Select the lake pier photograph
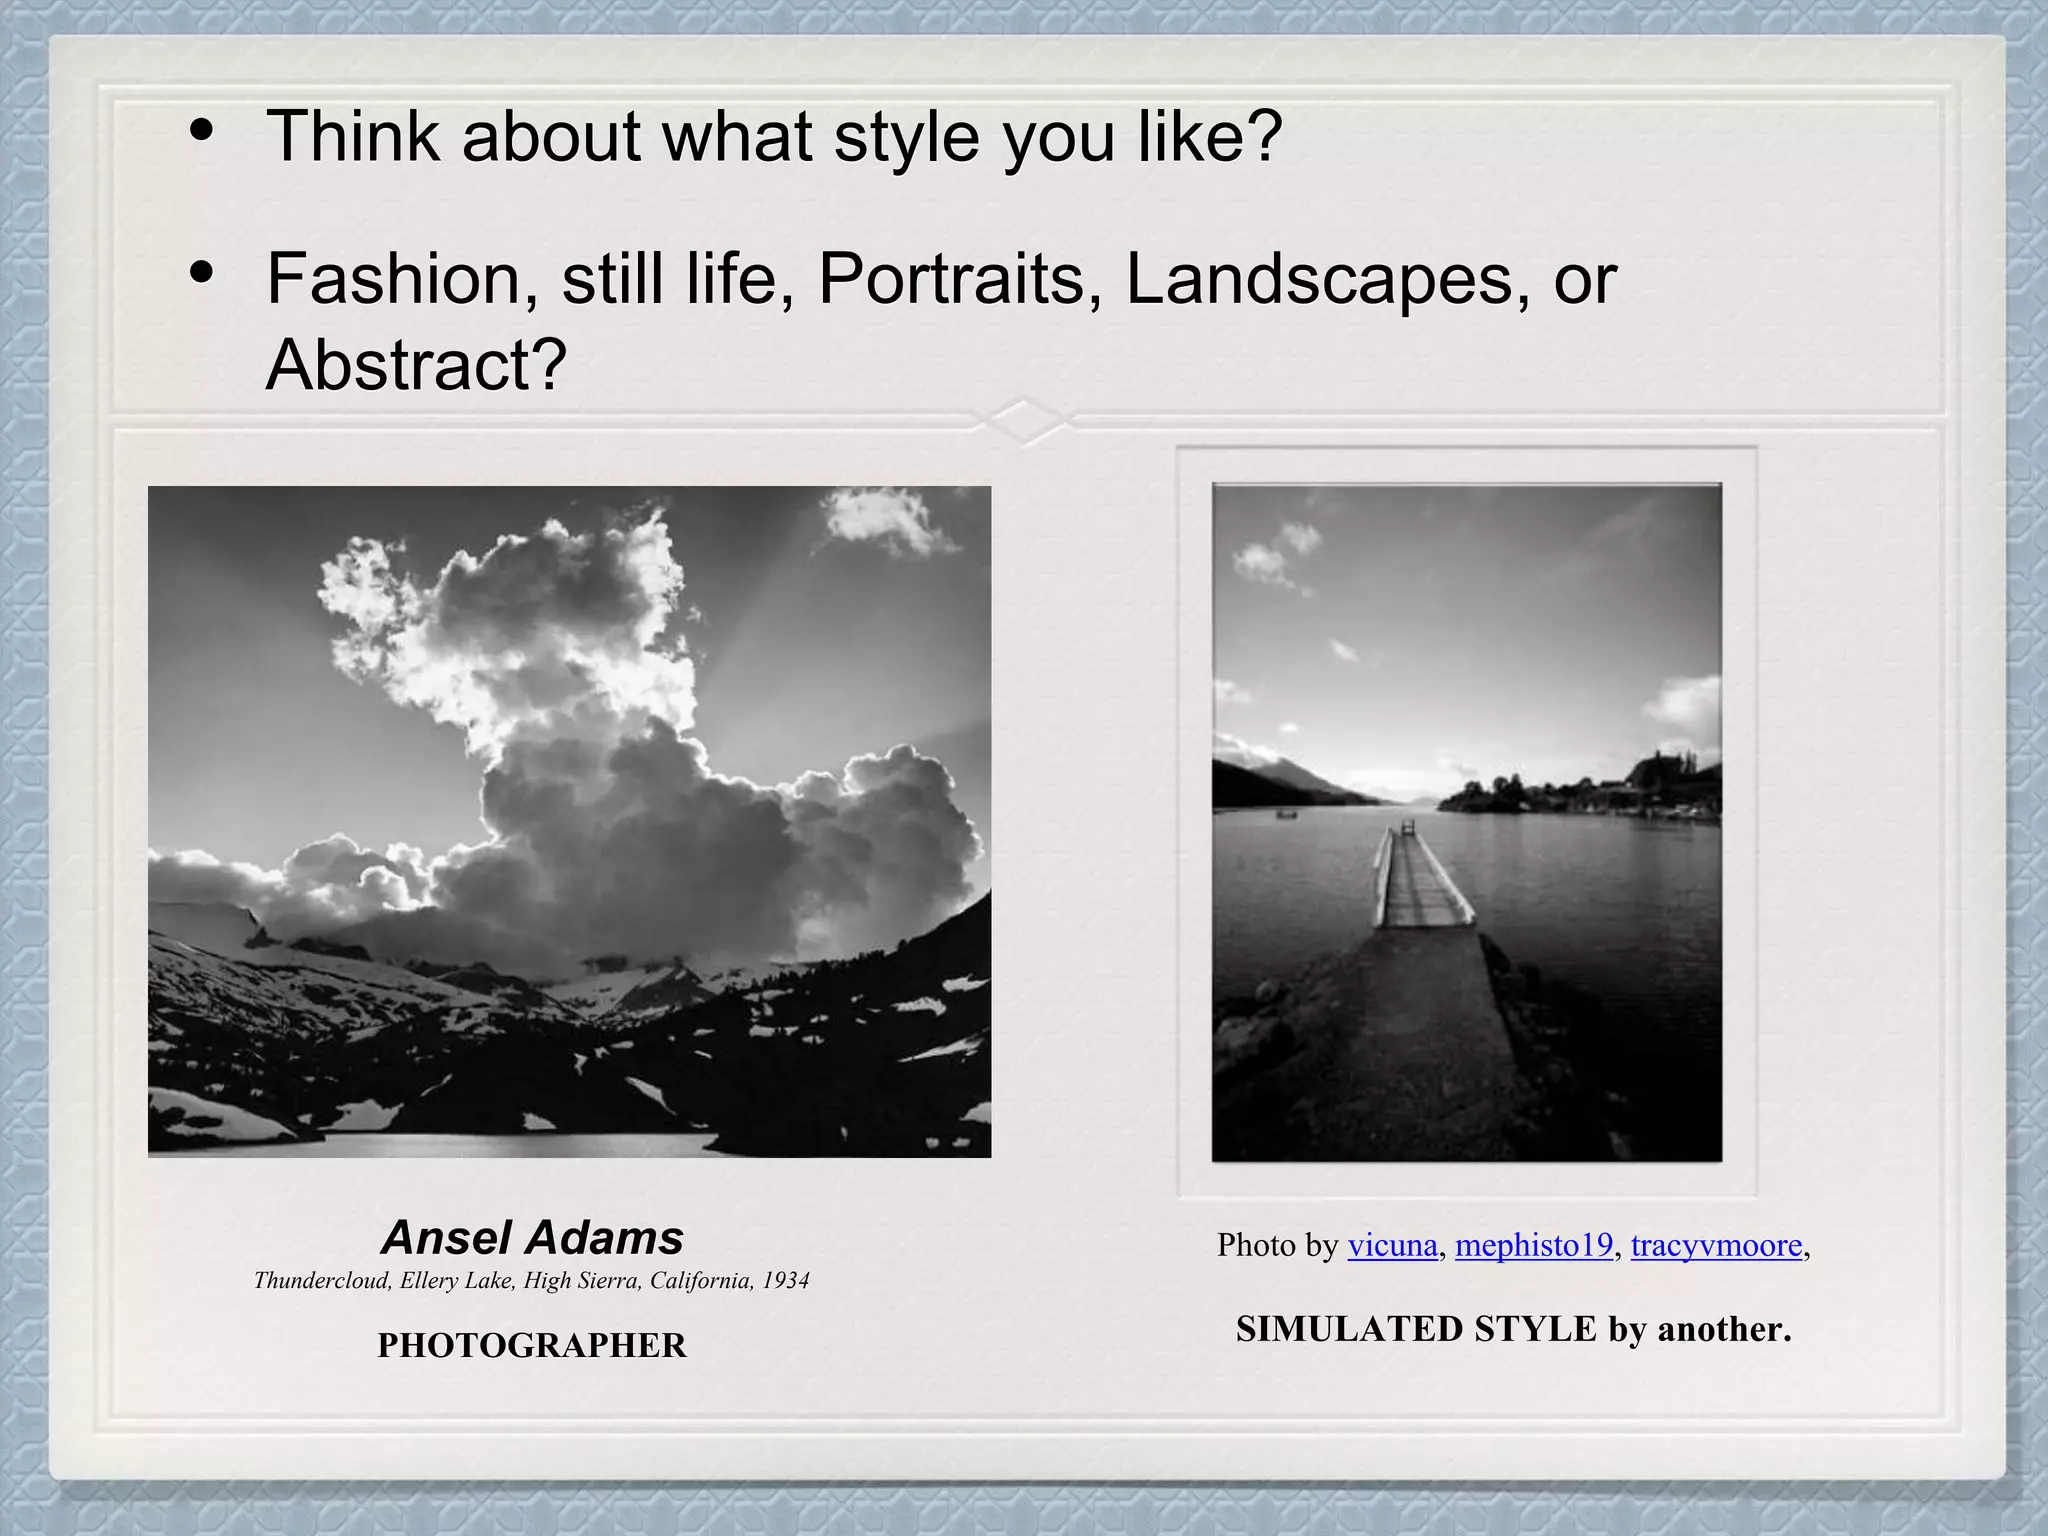The image size is (2048, 1536). (x=1466, y=822)
